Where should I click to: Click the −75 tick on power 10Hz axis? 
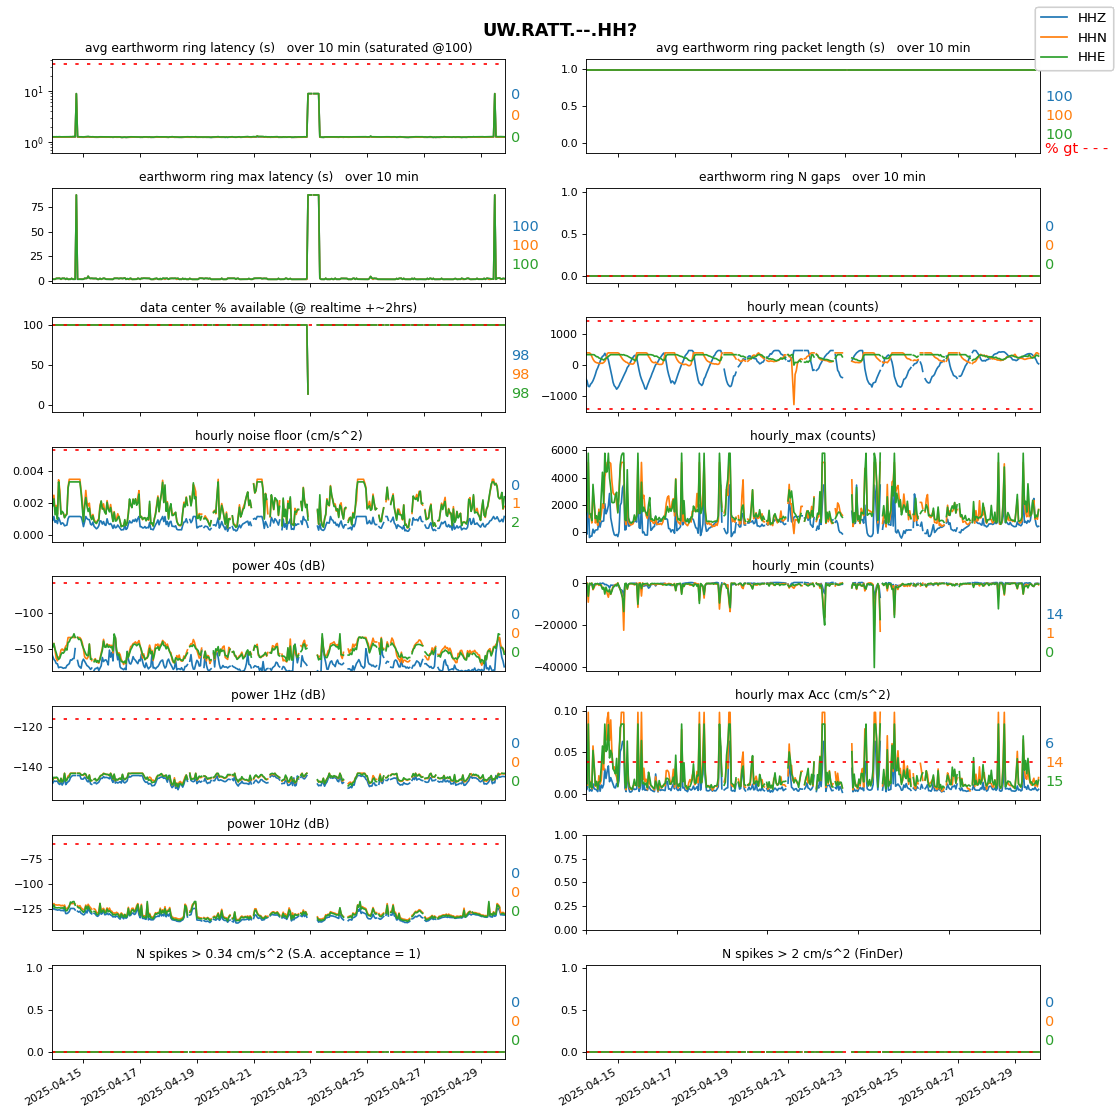click(34, 859)
